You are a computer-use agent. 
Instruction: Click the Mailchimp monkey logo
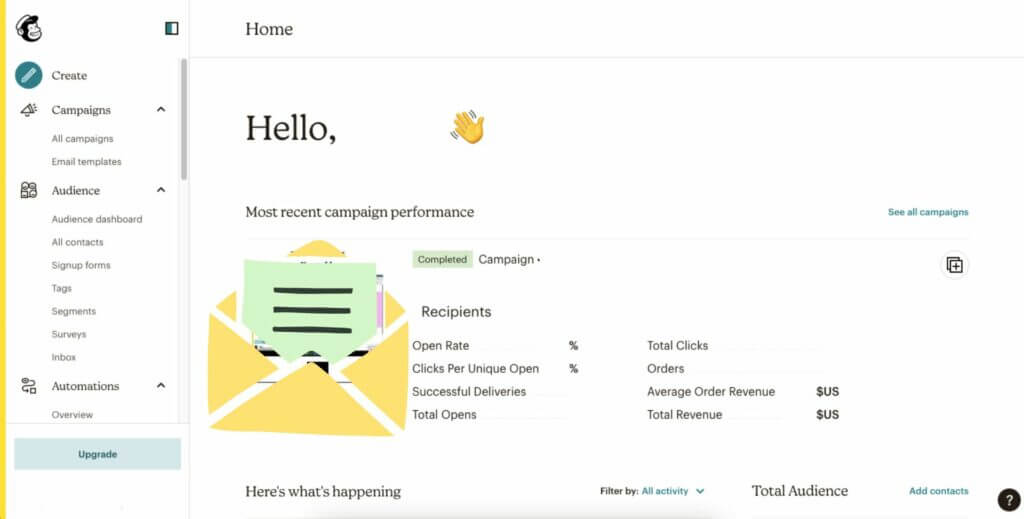(29, 29)
